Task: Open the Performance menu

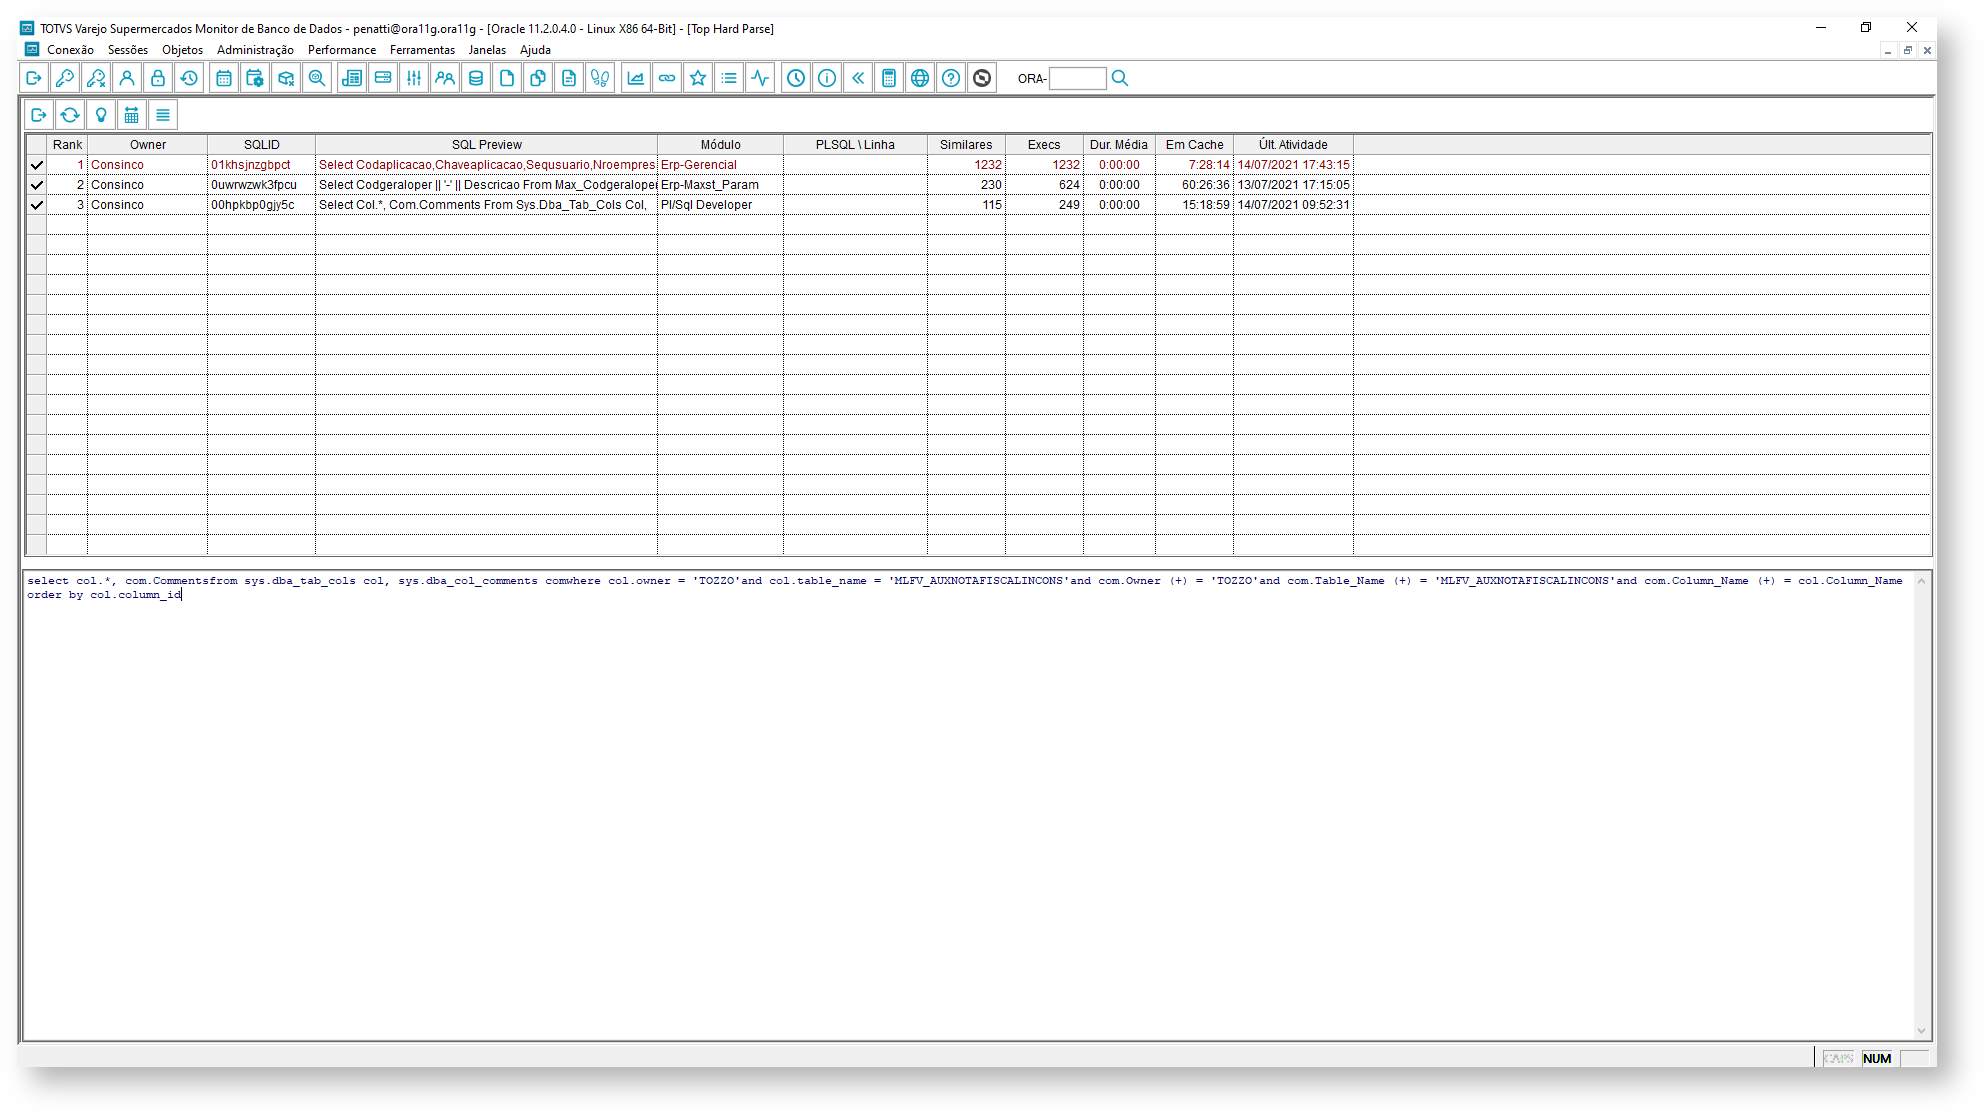Action: click(342, 49)
